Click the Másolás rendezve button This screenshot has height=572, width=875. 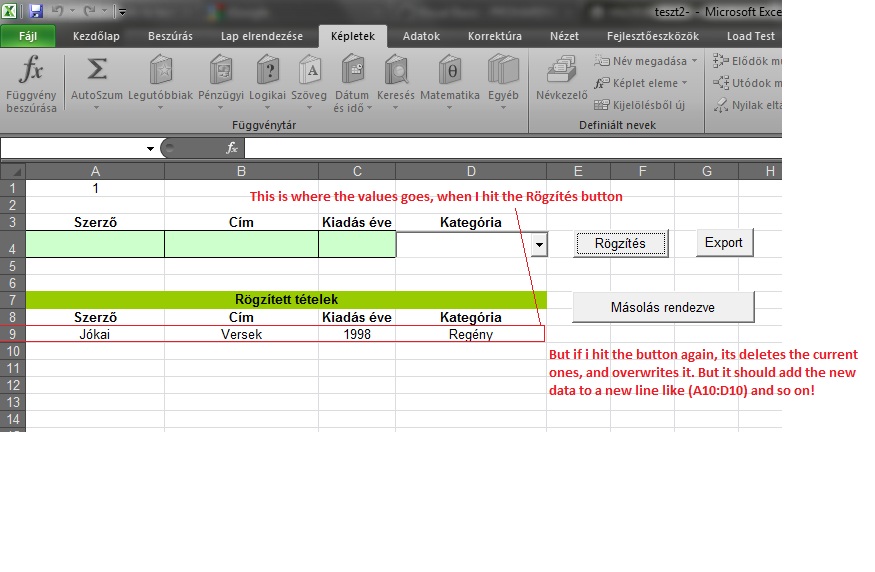click(x=663, y=307)
